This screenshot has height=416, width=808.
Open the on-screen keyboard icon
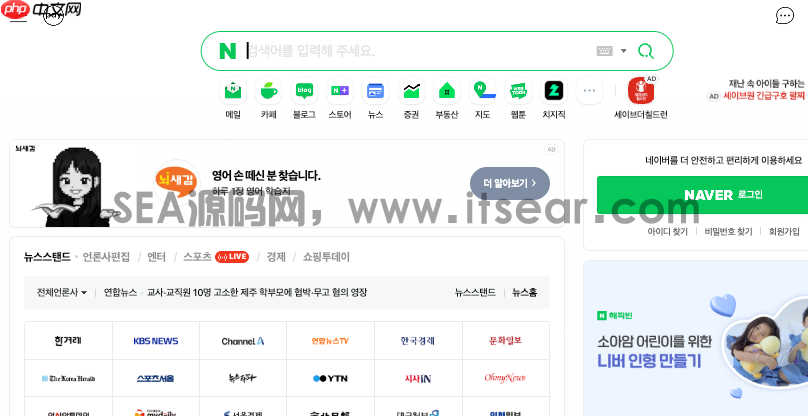click(x=604, y=51)
